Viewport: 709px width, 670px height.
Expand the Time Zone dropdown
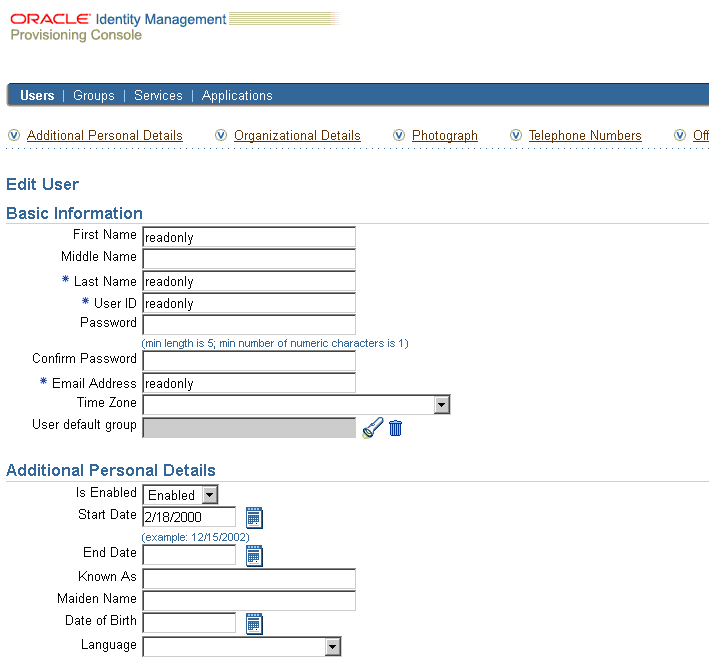click(x=441, y=405)
